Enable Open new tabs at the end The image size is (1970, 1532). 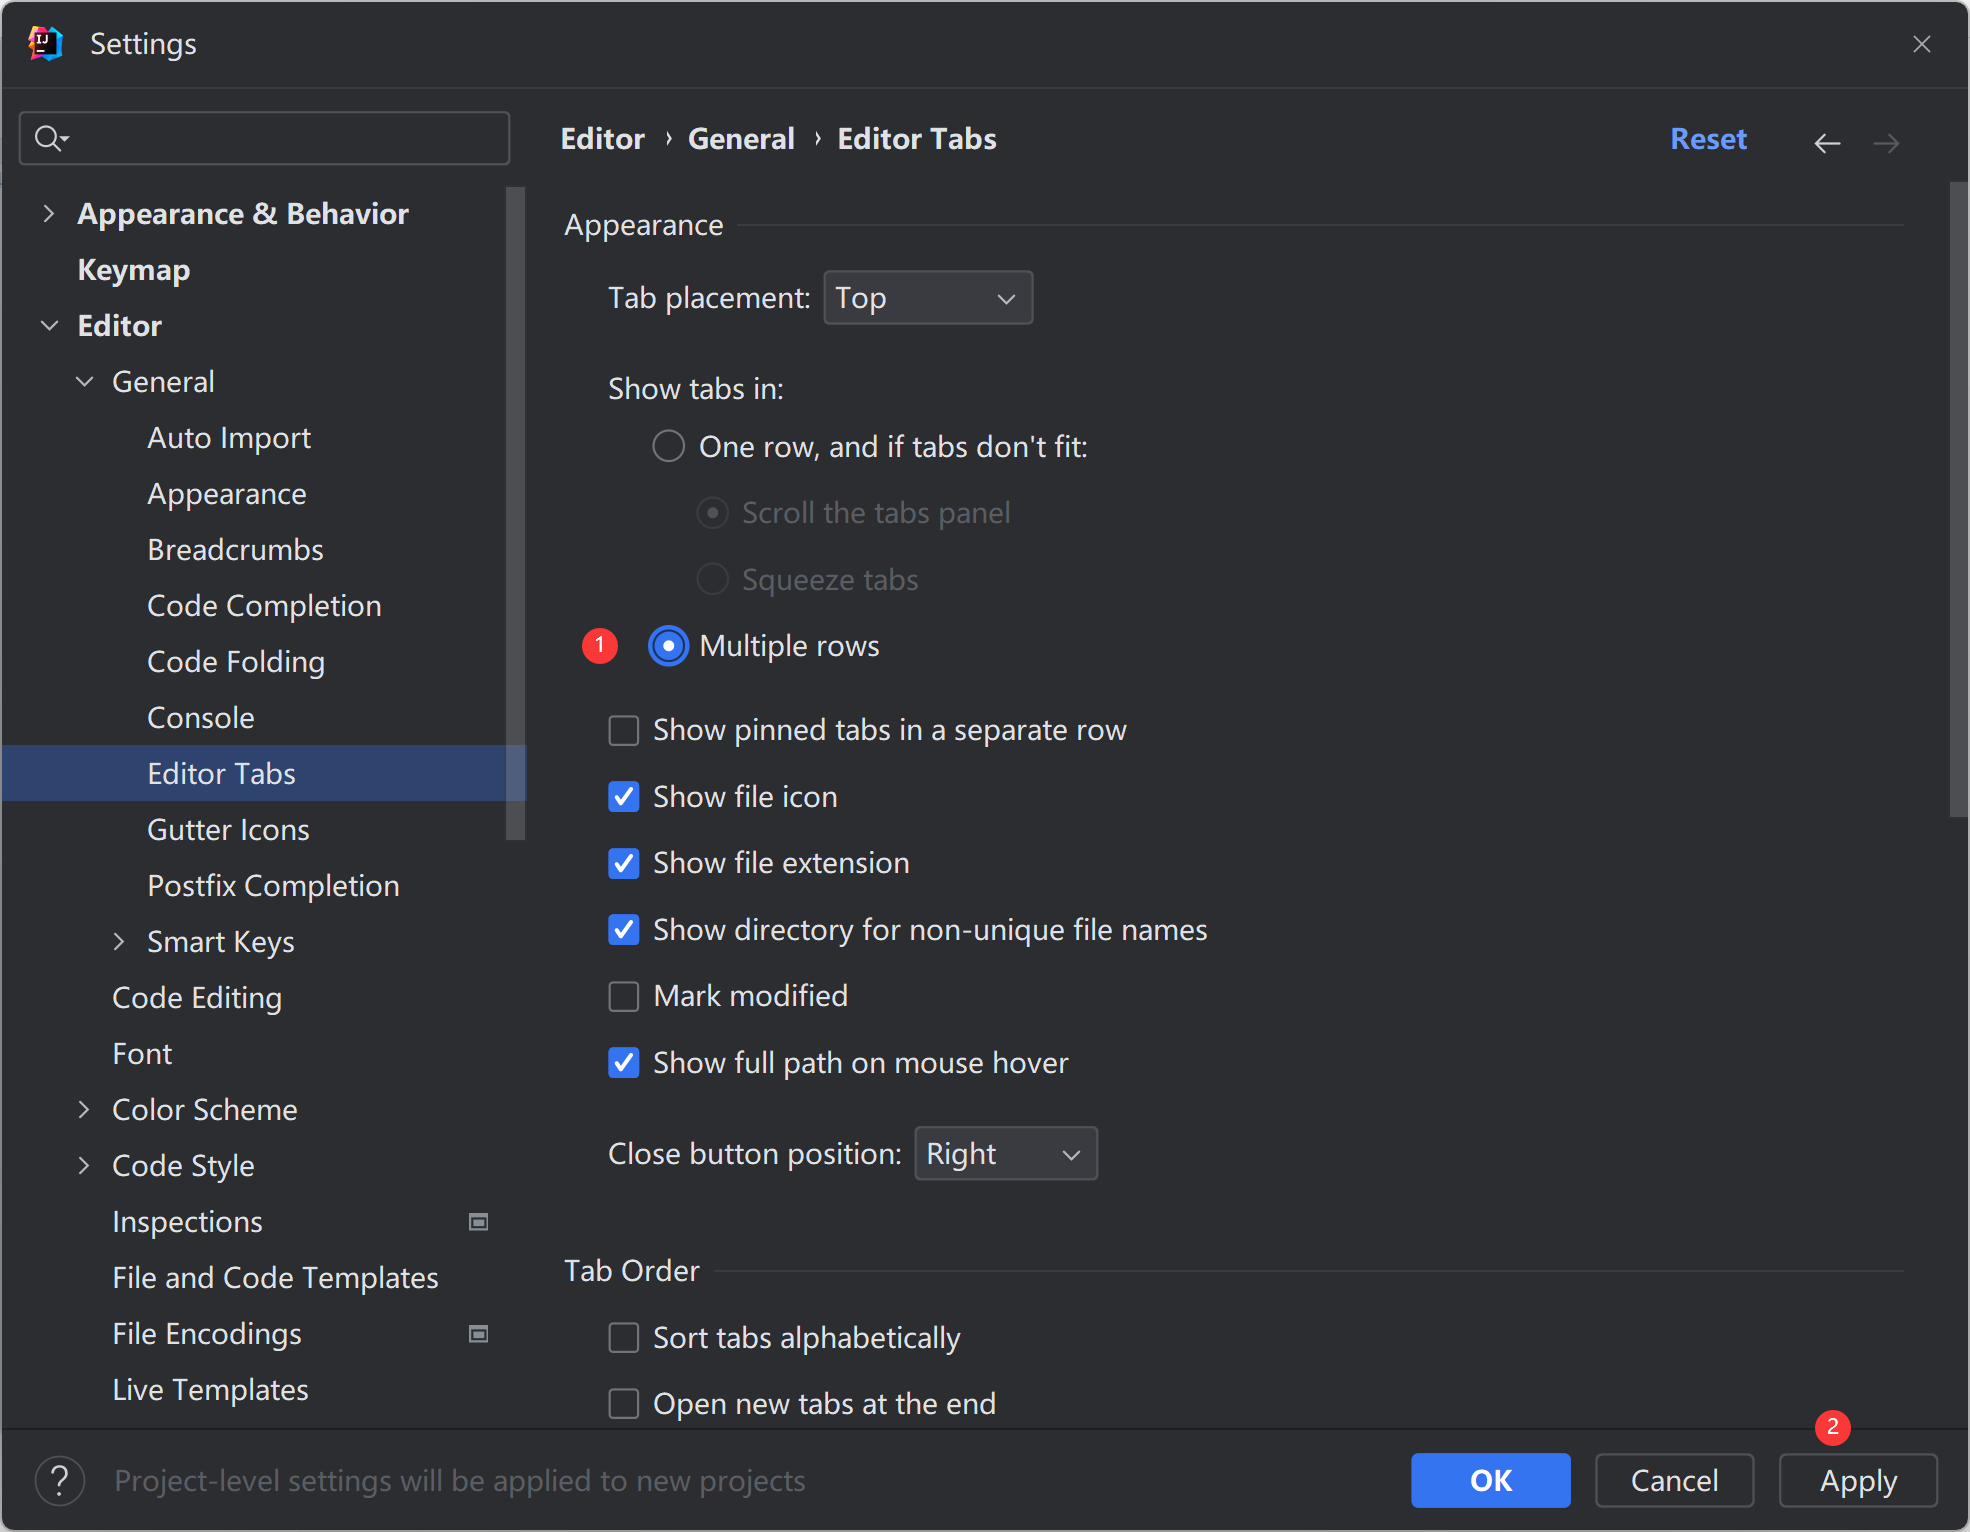624,1404
